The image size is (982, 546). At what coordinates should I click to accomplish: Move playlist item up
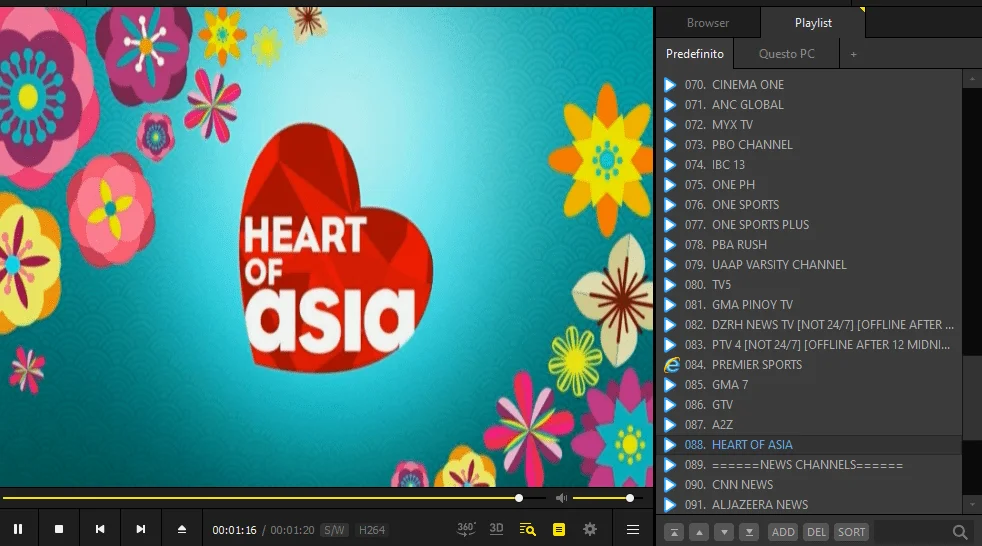coord(699,532)
